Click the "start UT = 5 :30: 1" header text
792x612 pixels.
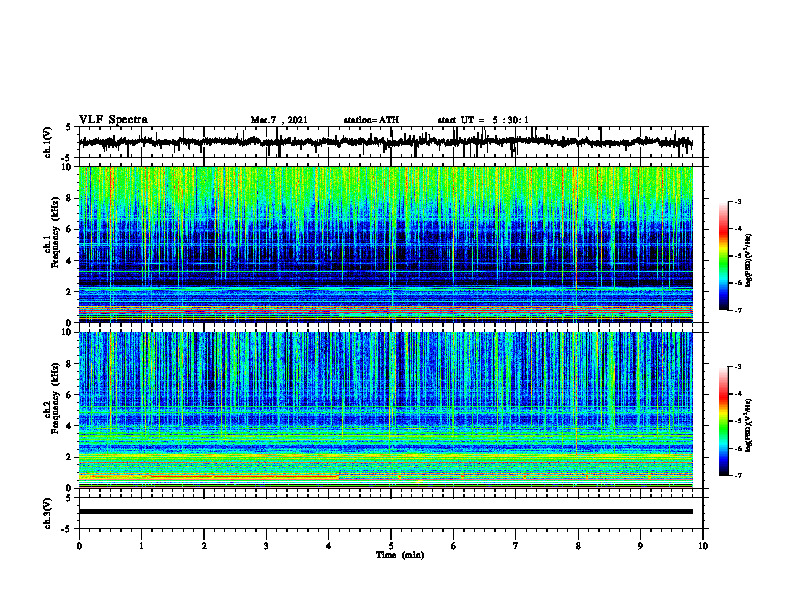[483, 120]
